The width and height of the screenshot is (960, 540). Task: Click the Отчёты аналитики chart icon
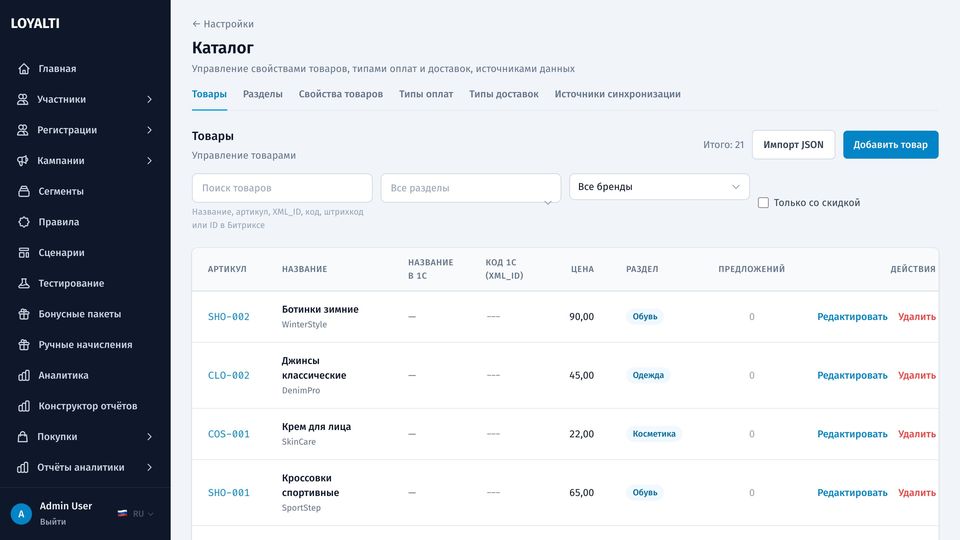(23, 467)
